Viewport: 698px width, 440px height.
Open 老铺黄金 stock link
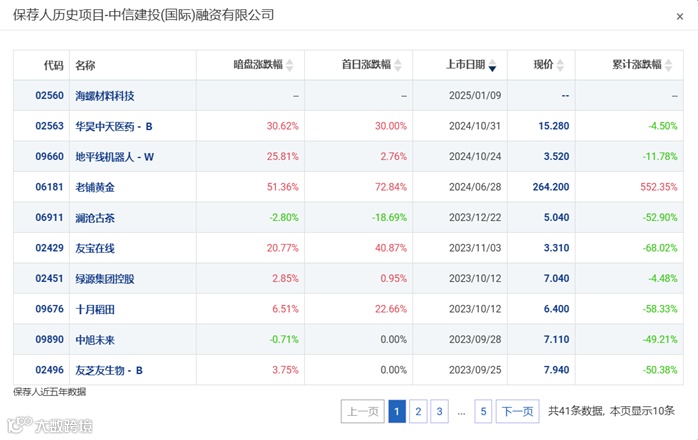coord(95,187)
